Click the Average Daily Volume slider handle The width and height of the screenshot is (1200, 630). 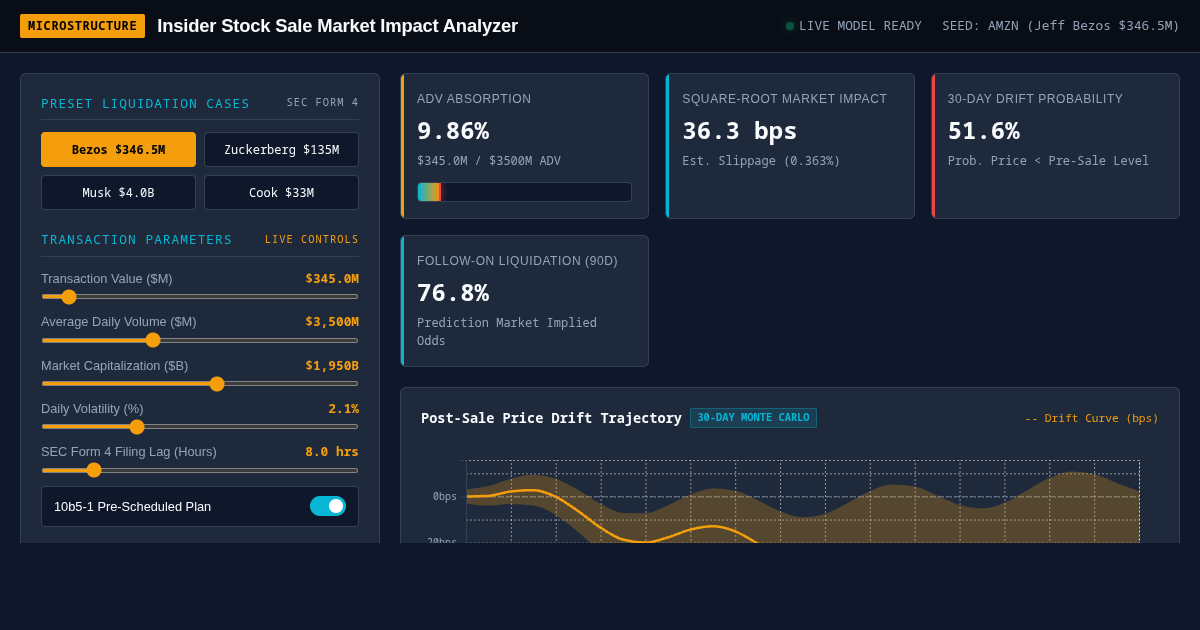click(x=153, y=340)
